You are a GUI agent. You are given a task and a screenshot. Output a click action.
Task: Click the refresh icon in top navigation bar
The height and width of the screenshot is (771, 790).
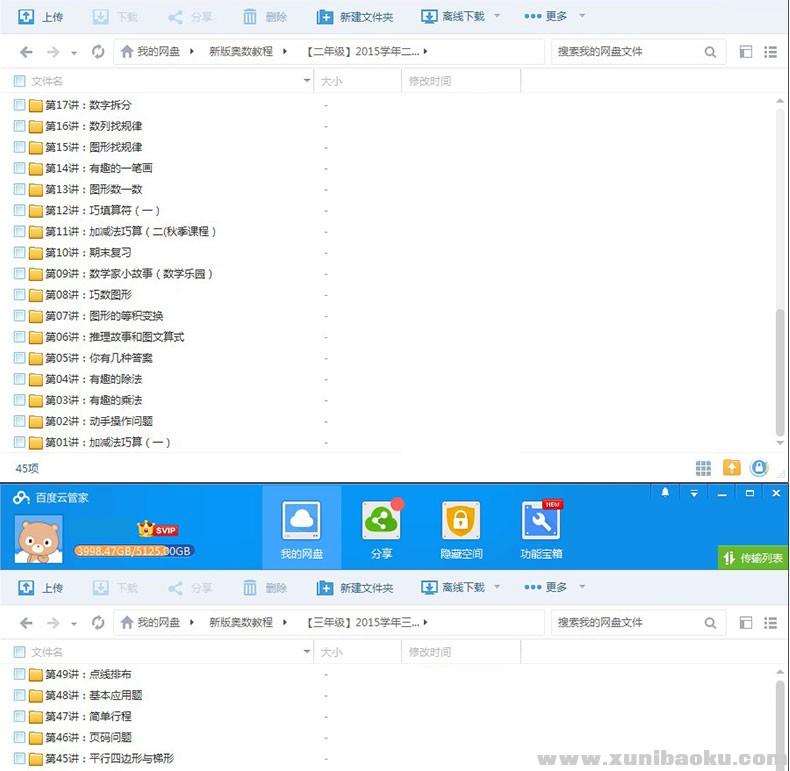98,52
